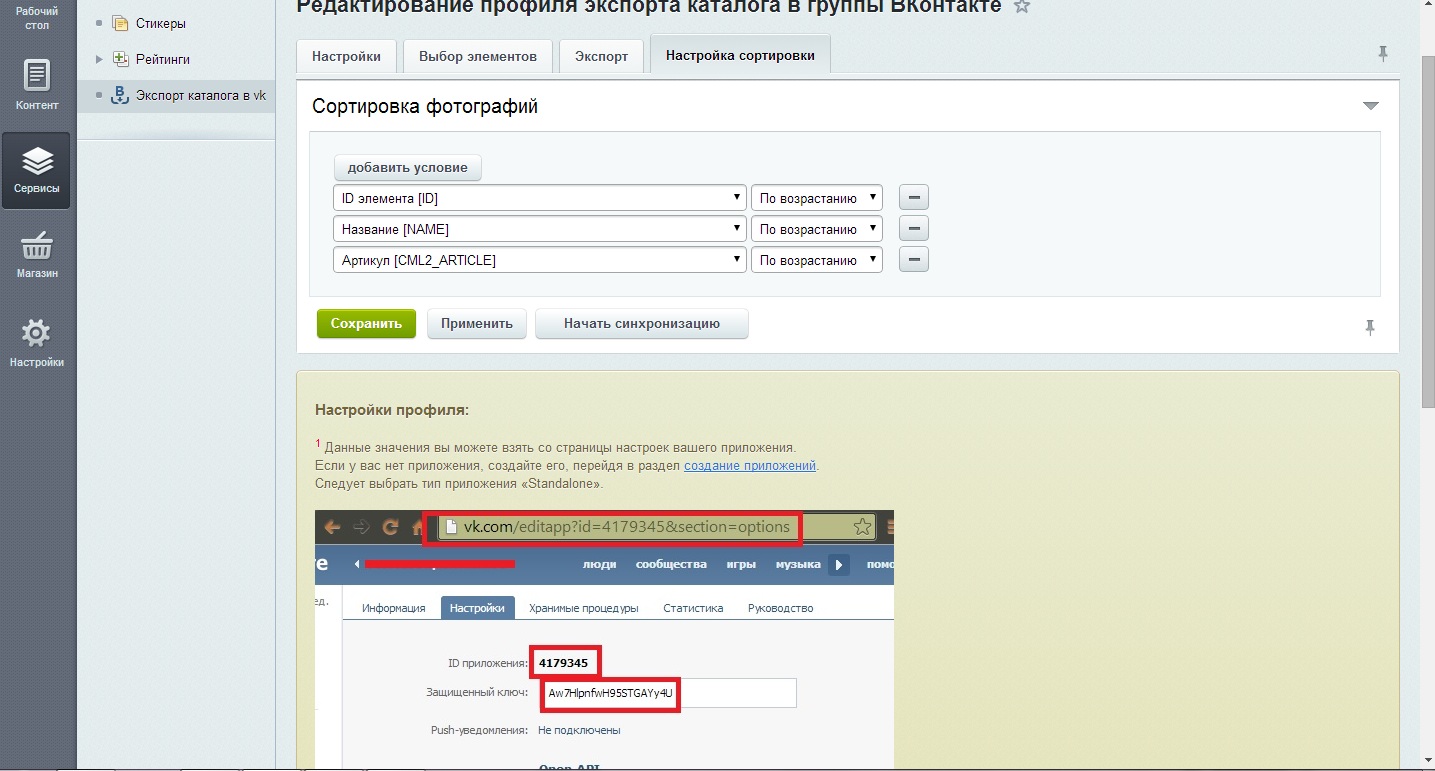Click the Сохранить button

coord(366,323)
